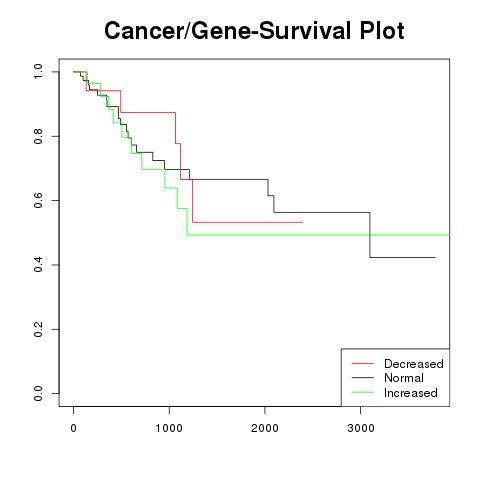The width and height of the screenshot is (480, 480).
Task: Click the 0.2 y-axis tick label
Action: [38, 329]
